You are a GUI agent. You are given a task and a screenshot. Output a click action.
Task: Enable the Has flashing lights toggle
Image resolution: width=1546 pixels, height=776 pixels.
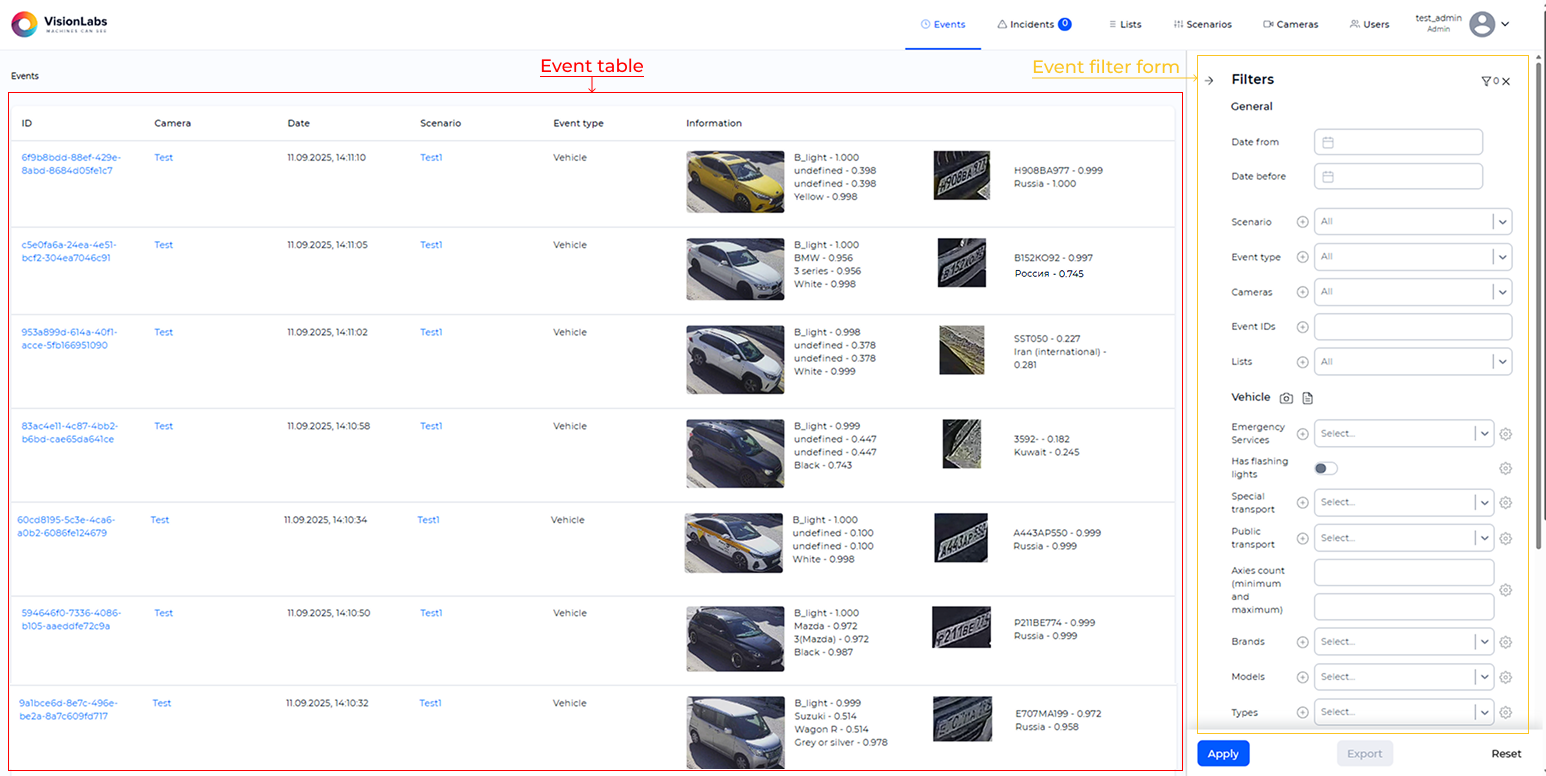1325,467
